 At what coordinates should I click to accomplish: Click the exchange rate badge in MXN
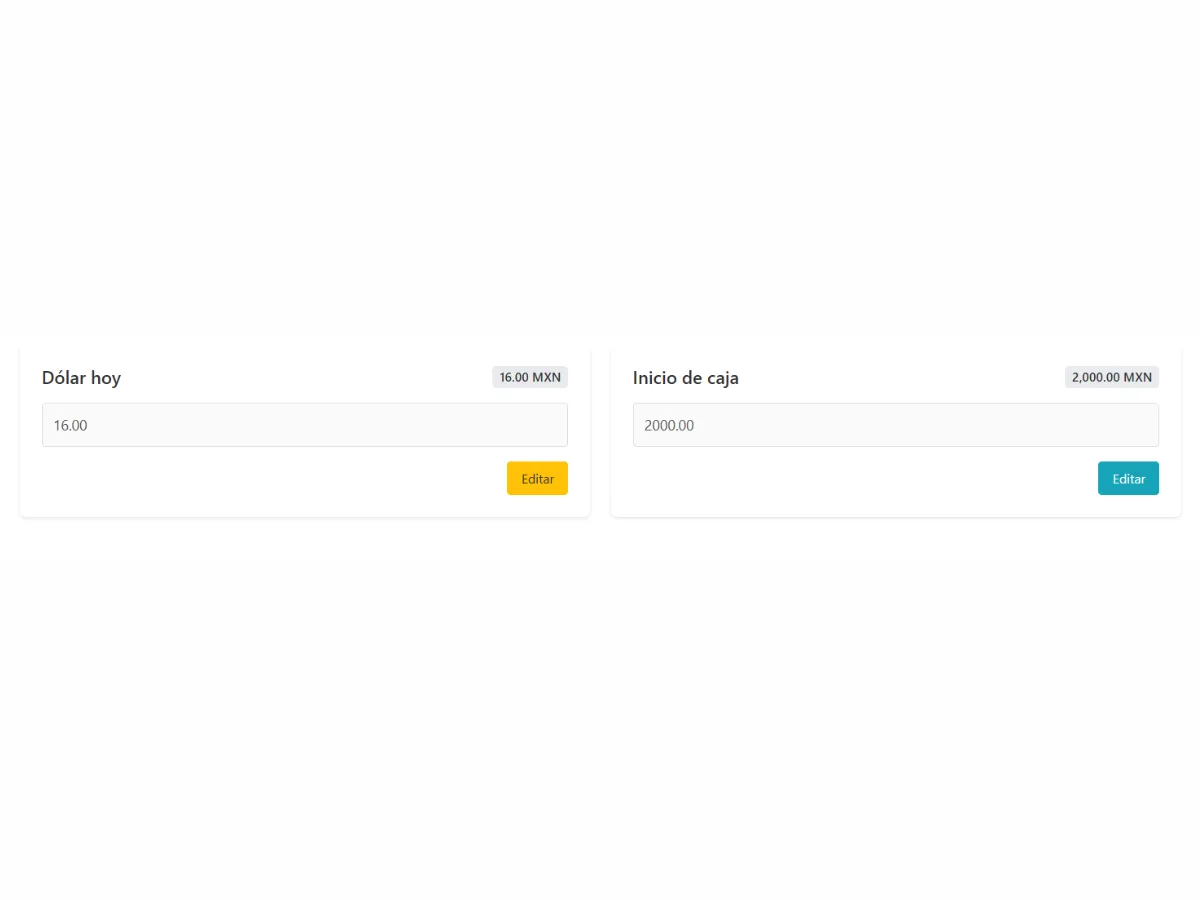[530, 377]
